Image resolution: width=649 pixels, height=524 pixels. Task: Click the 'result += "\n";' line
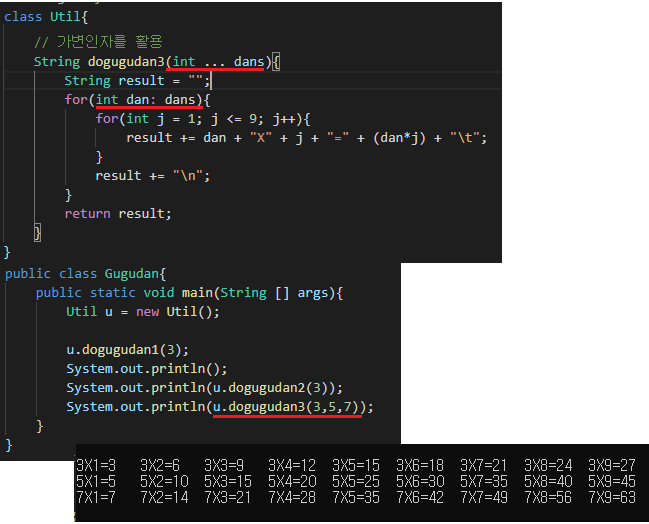(x=153, y=176)
